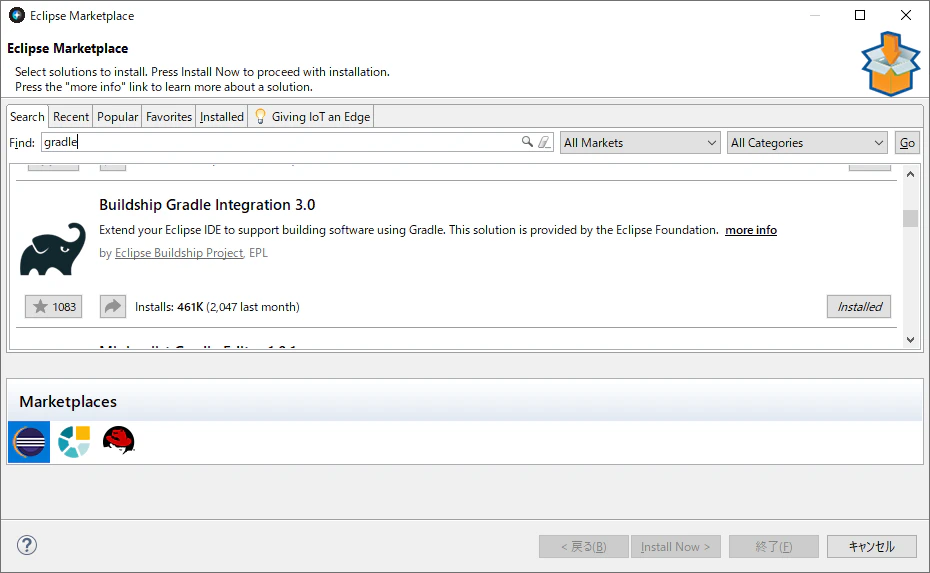Switch to the Recent tab
Image resolution: width=930 pixels, height=573 pixels.
71,117
